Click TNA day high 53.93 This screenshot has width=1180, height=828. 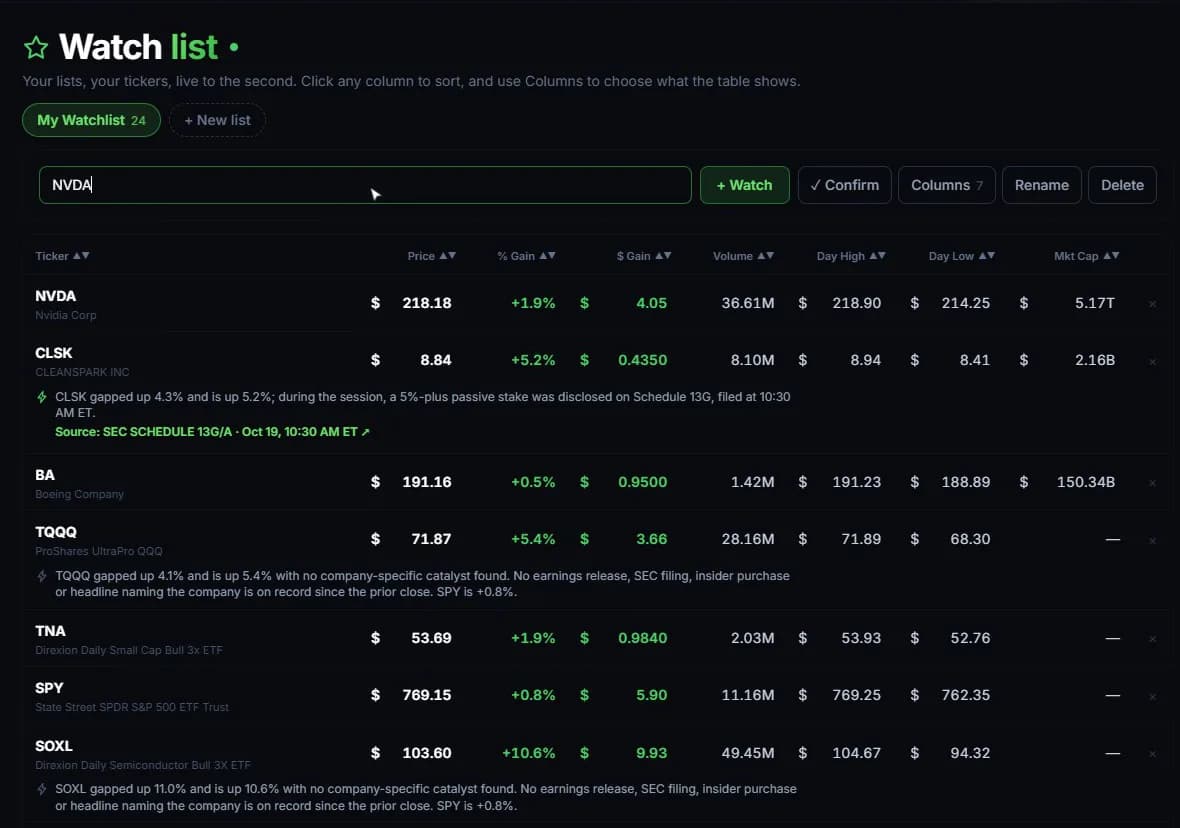[861, 638]
